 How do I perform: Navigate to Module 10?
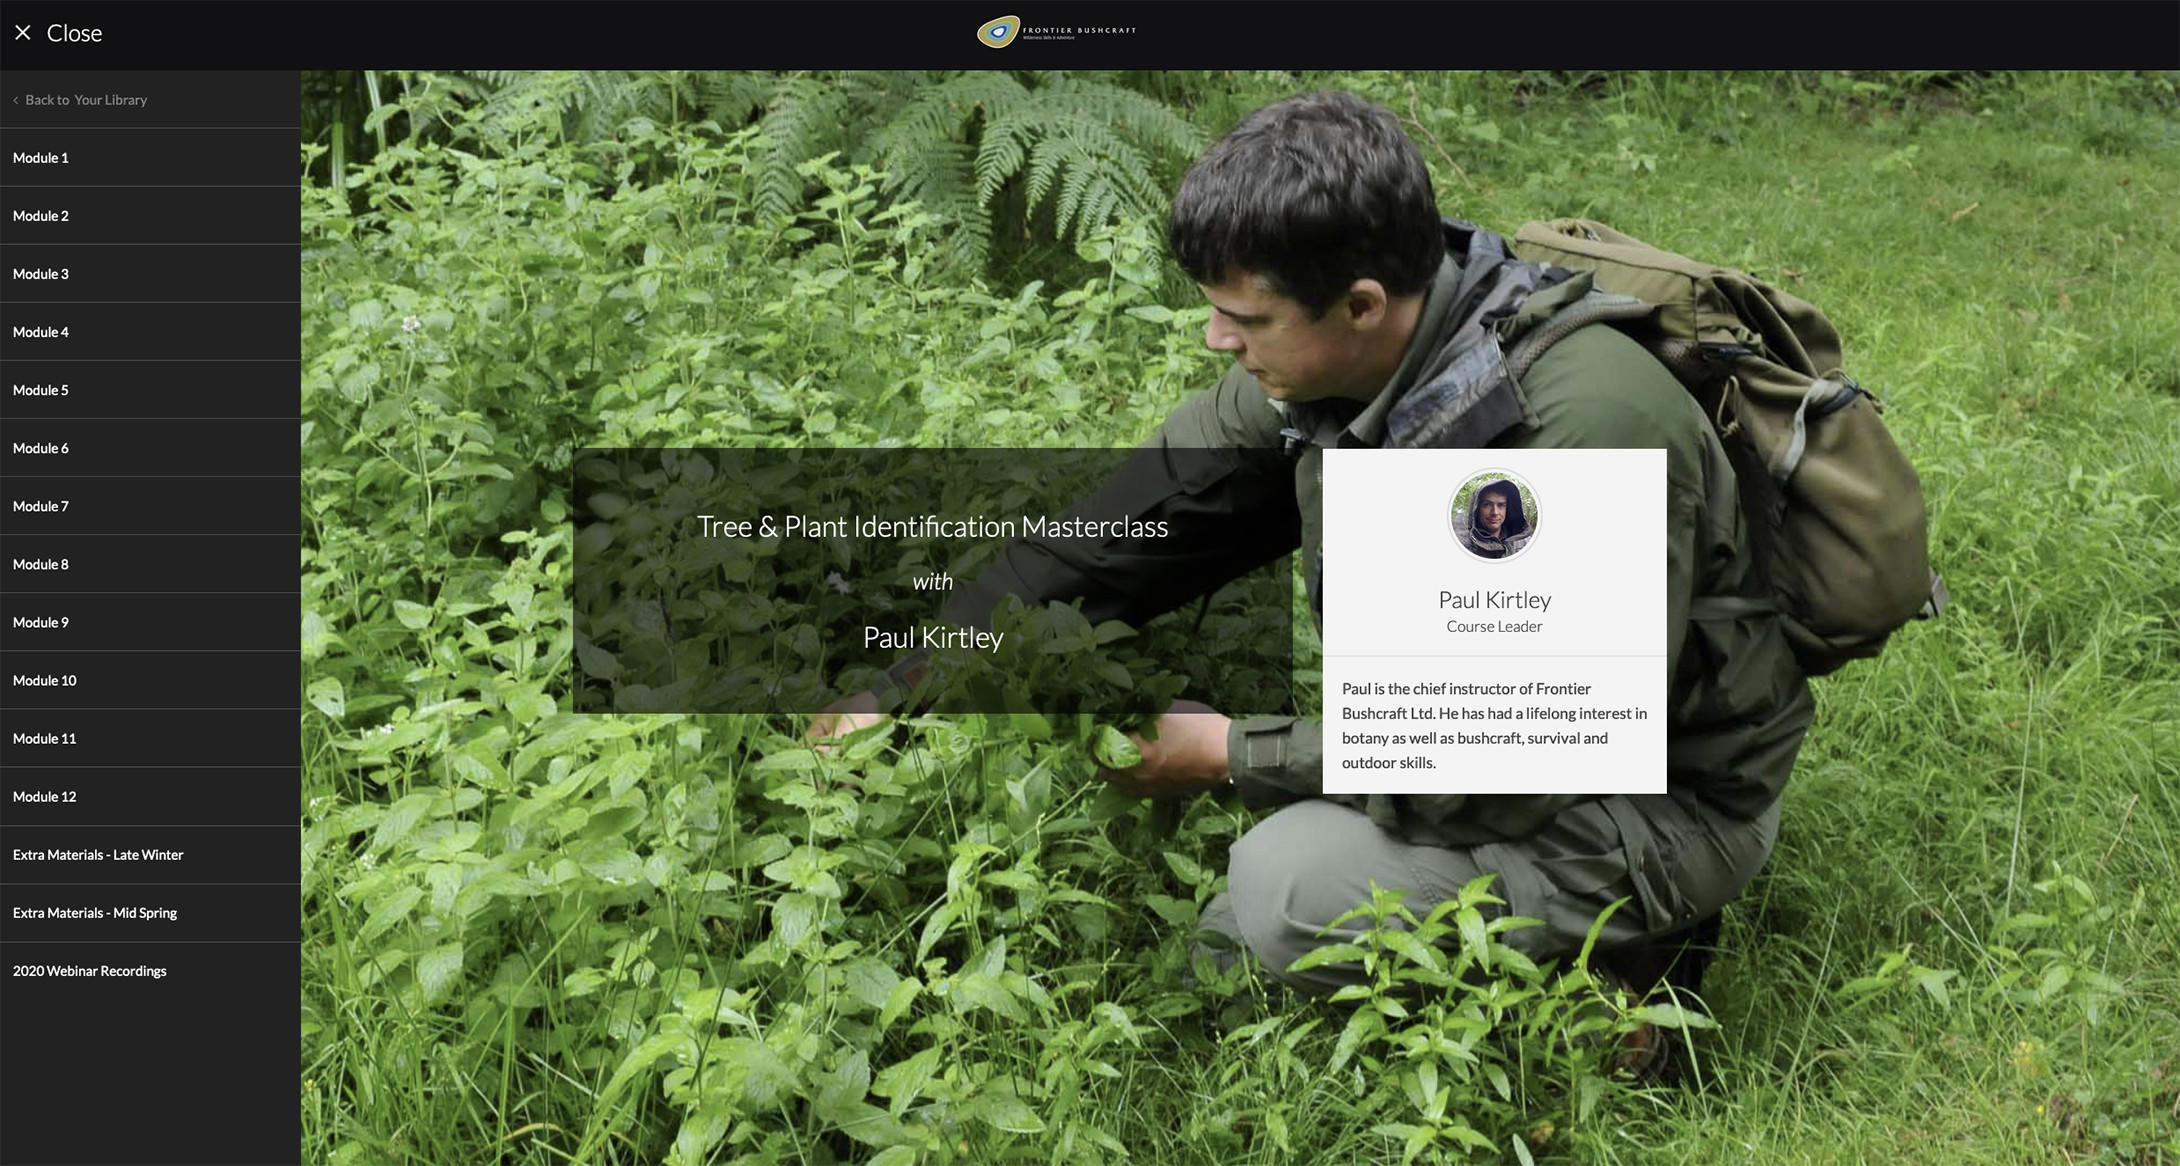click(45, 680)
